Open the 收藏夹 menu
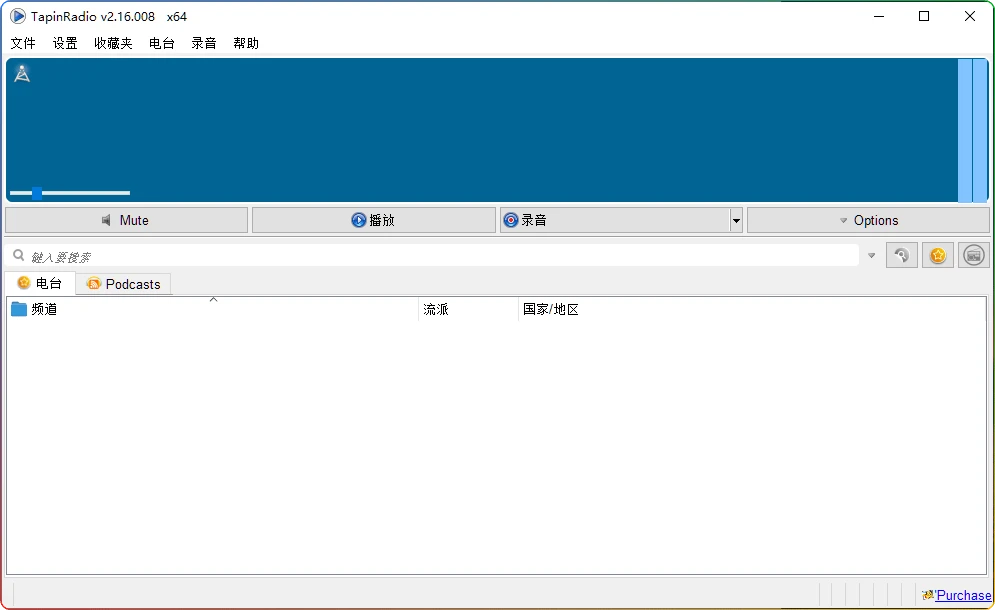 coord(113,43)
